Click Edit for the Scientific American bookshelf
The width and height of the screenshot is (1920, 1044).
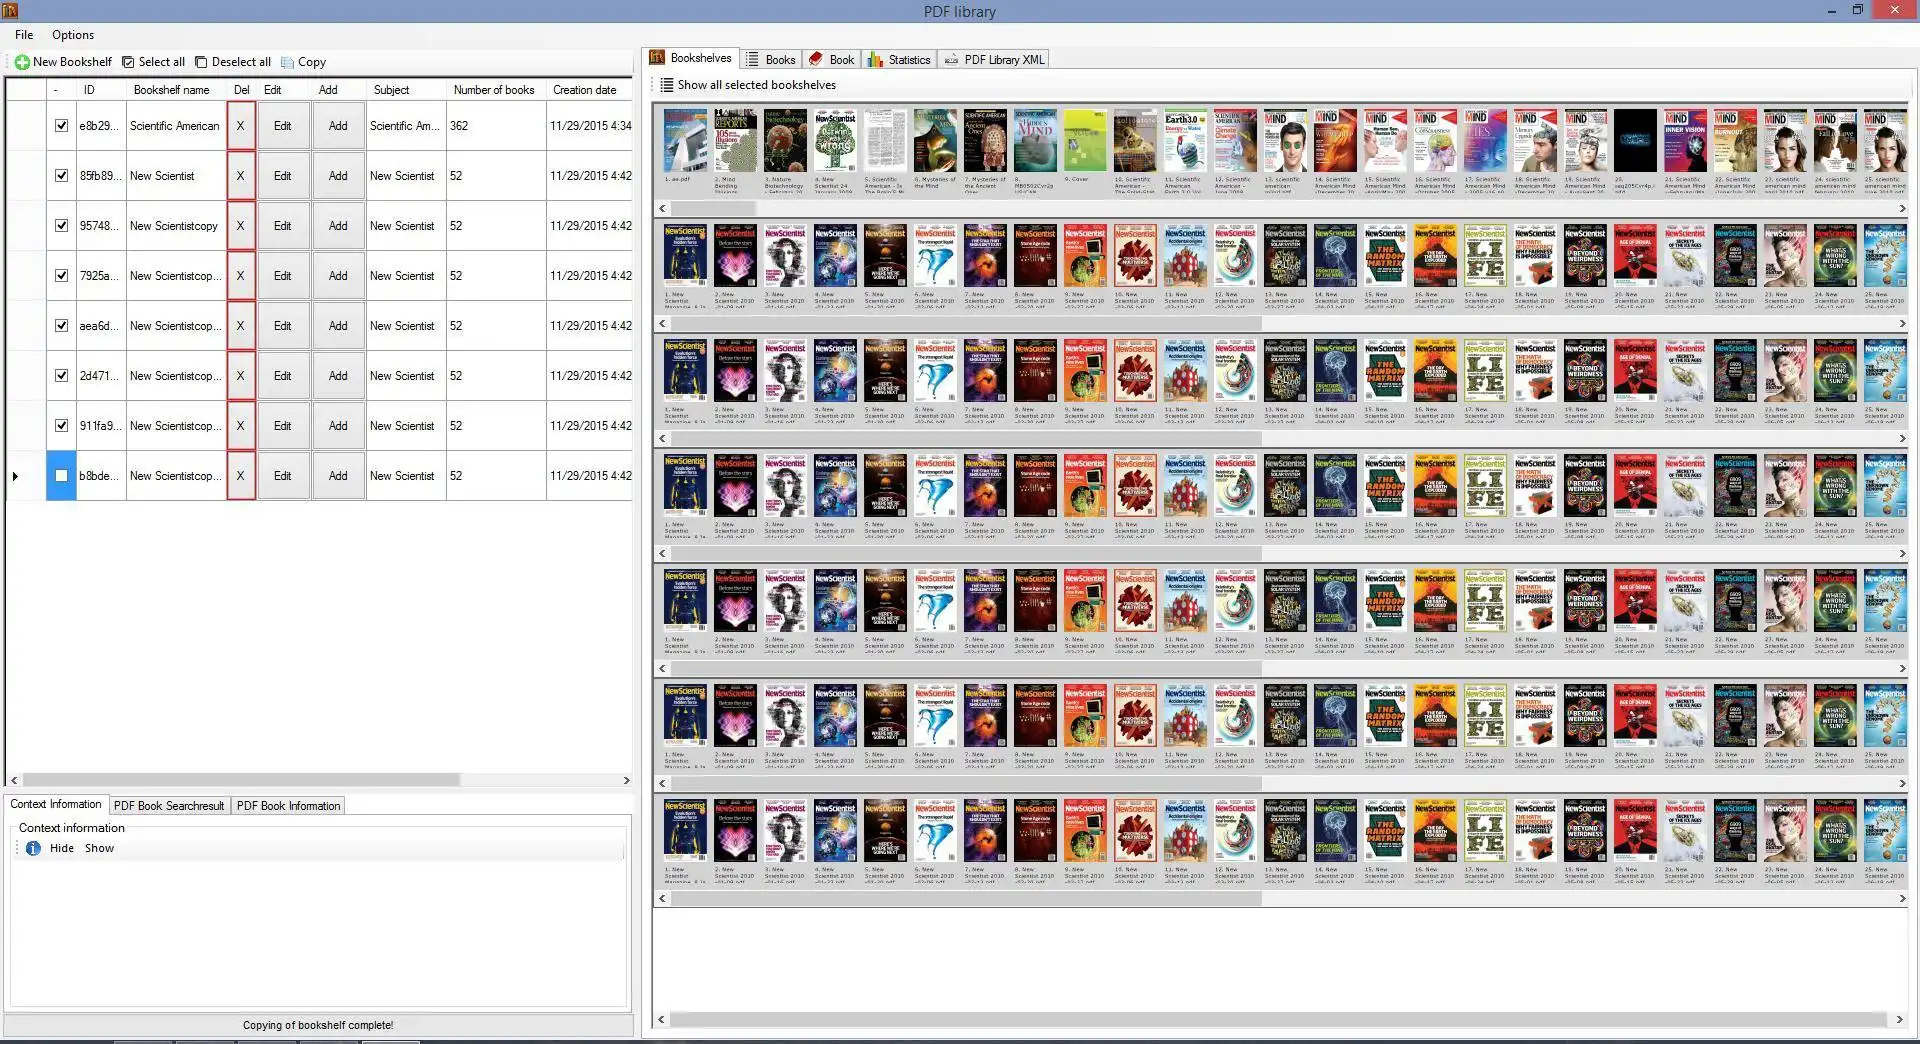[283, 126]
